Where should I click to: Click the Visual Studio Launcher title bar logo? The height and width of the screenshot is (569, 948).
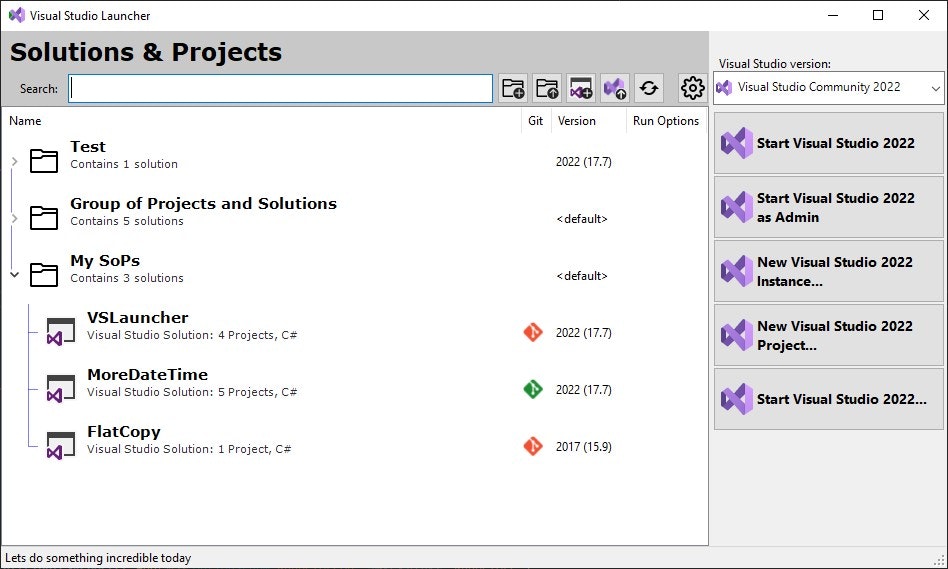point(16,15)
